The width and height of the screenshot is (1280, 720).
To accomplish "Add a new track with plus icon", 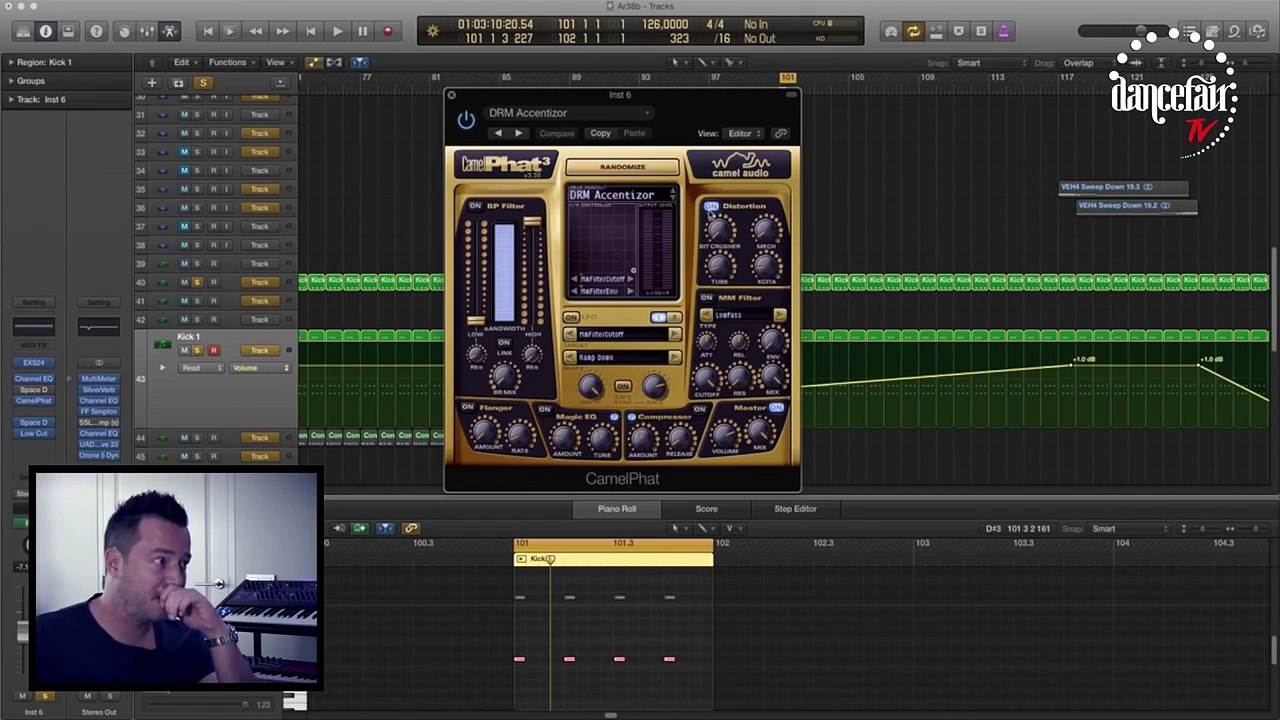I will pyautogui.click(x=152, y=82).
